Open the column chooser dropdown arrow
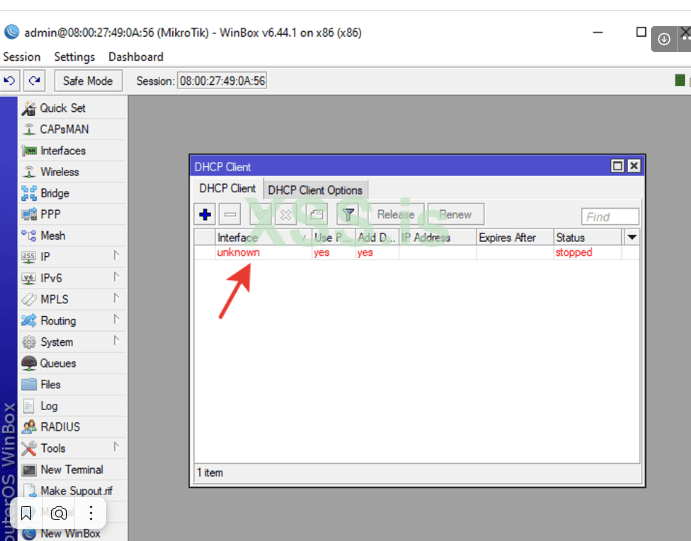This screenshot has width=691, height=541. tap(632, 237)
